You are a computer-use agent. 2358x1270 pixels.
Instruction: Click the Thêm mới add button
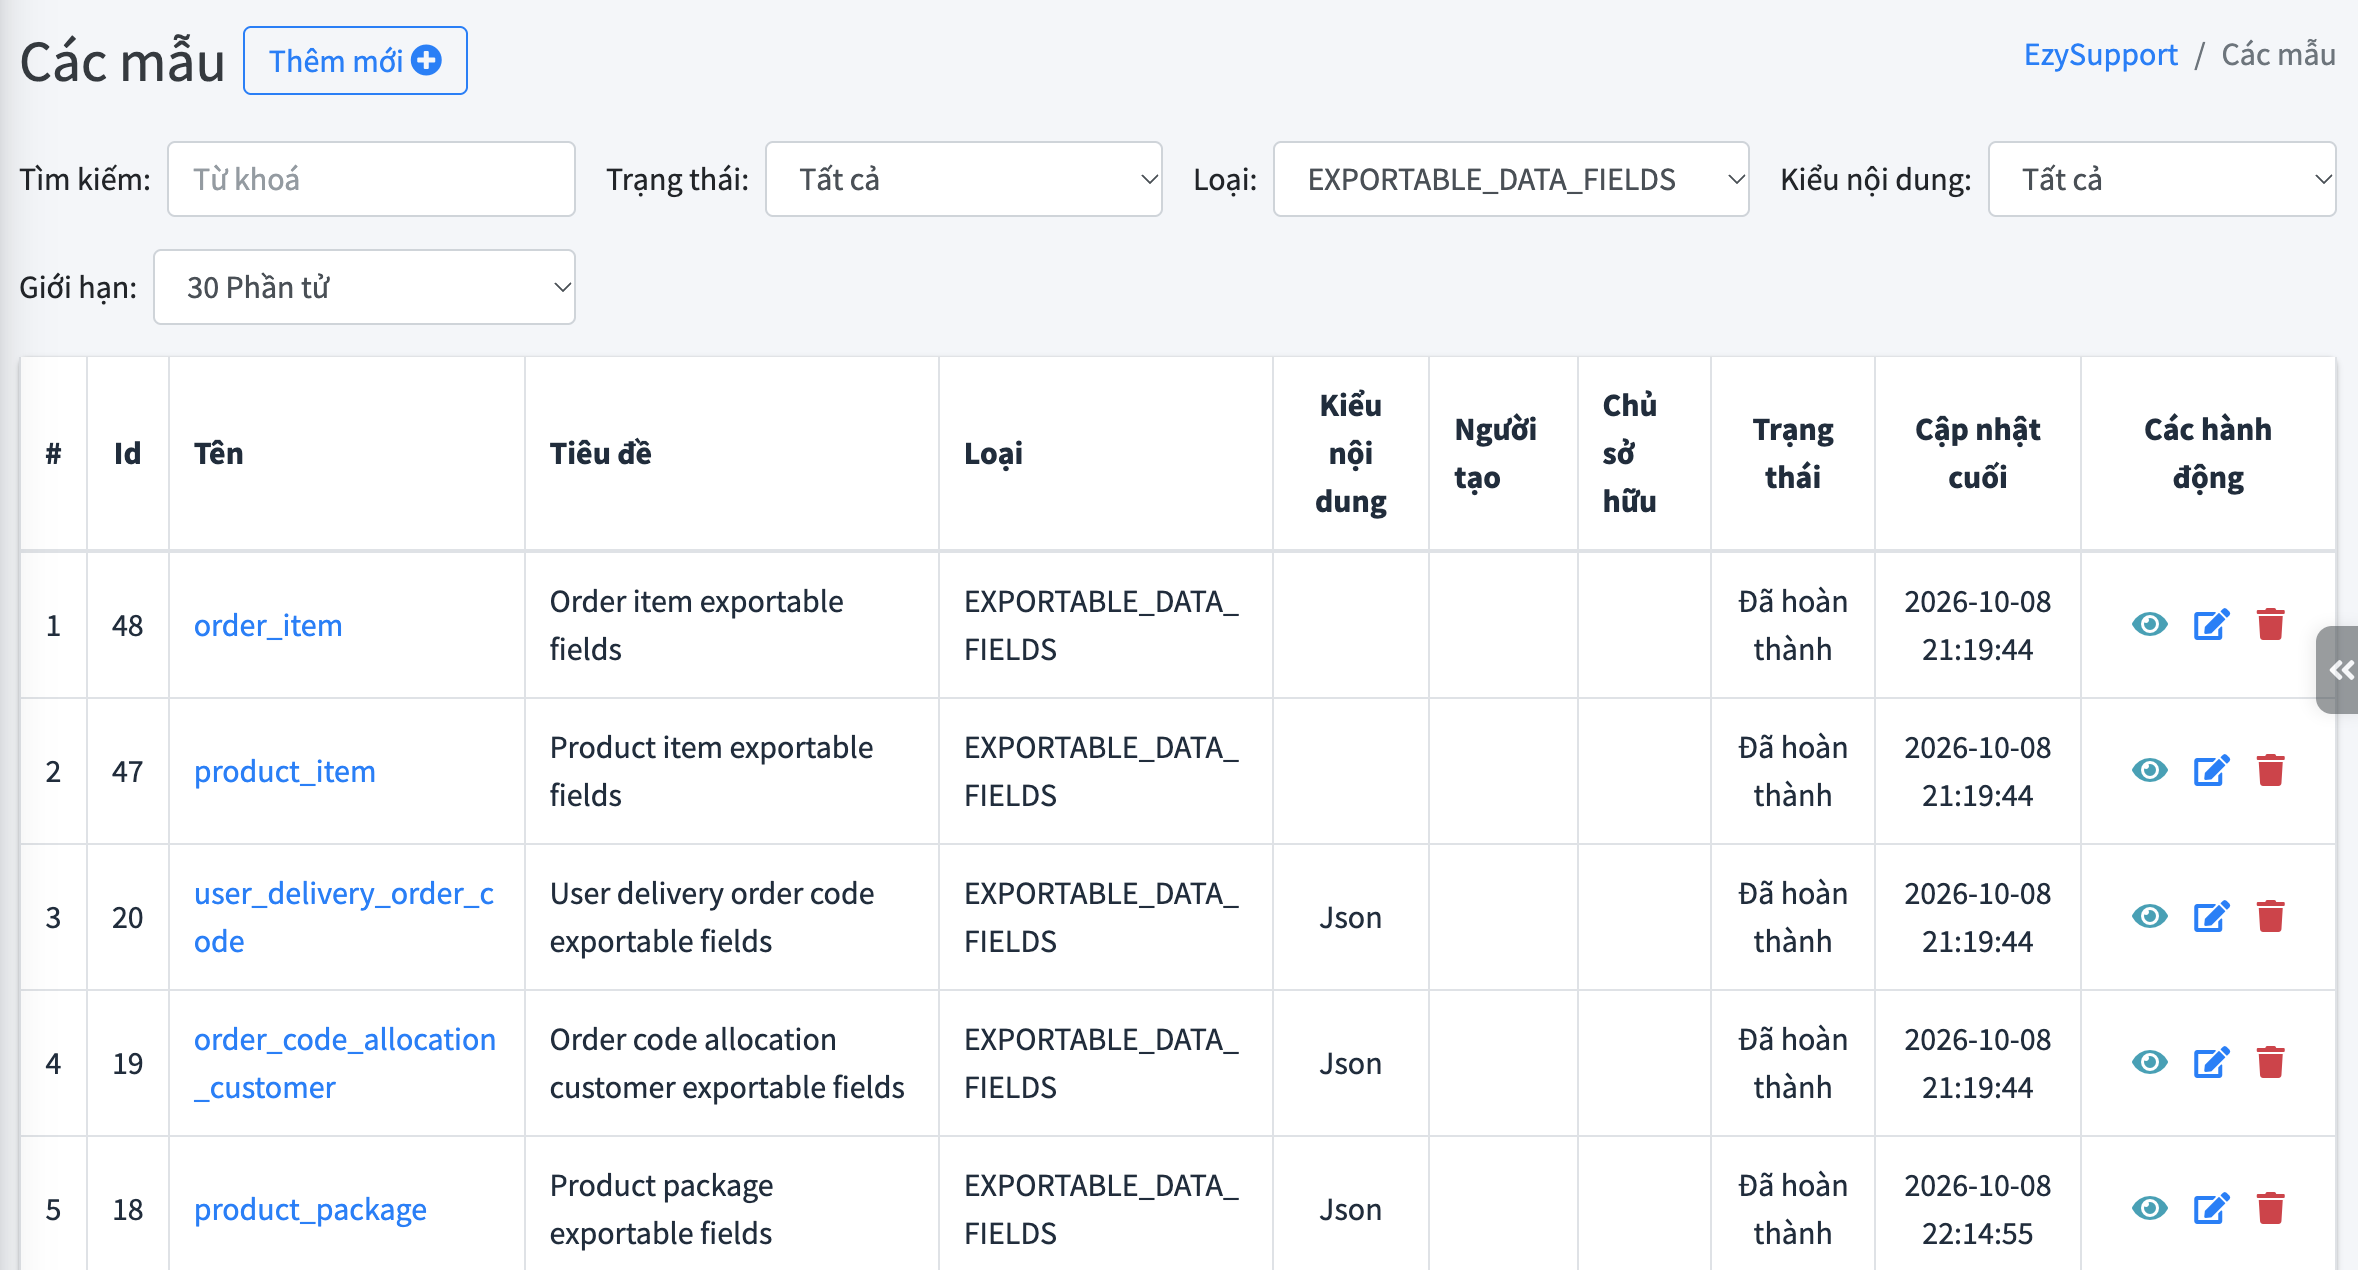(x=355, y=61)
